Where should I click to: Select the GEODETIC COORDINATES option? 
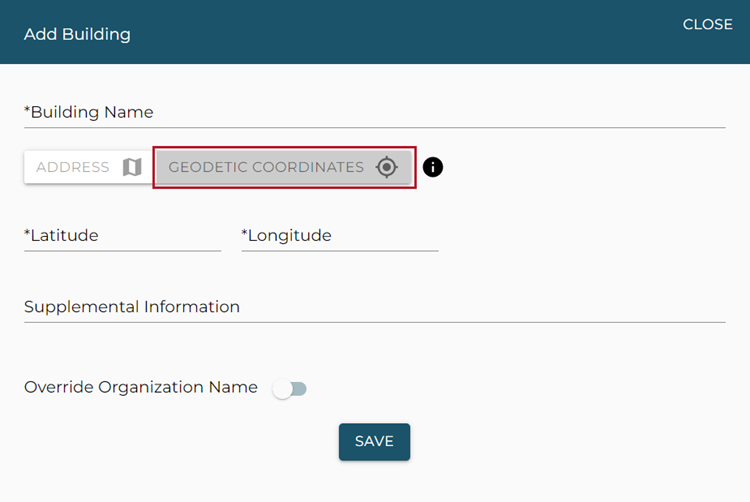(266, 167)
